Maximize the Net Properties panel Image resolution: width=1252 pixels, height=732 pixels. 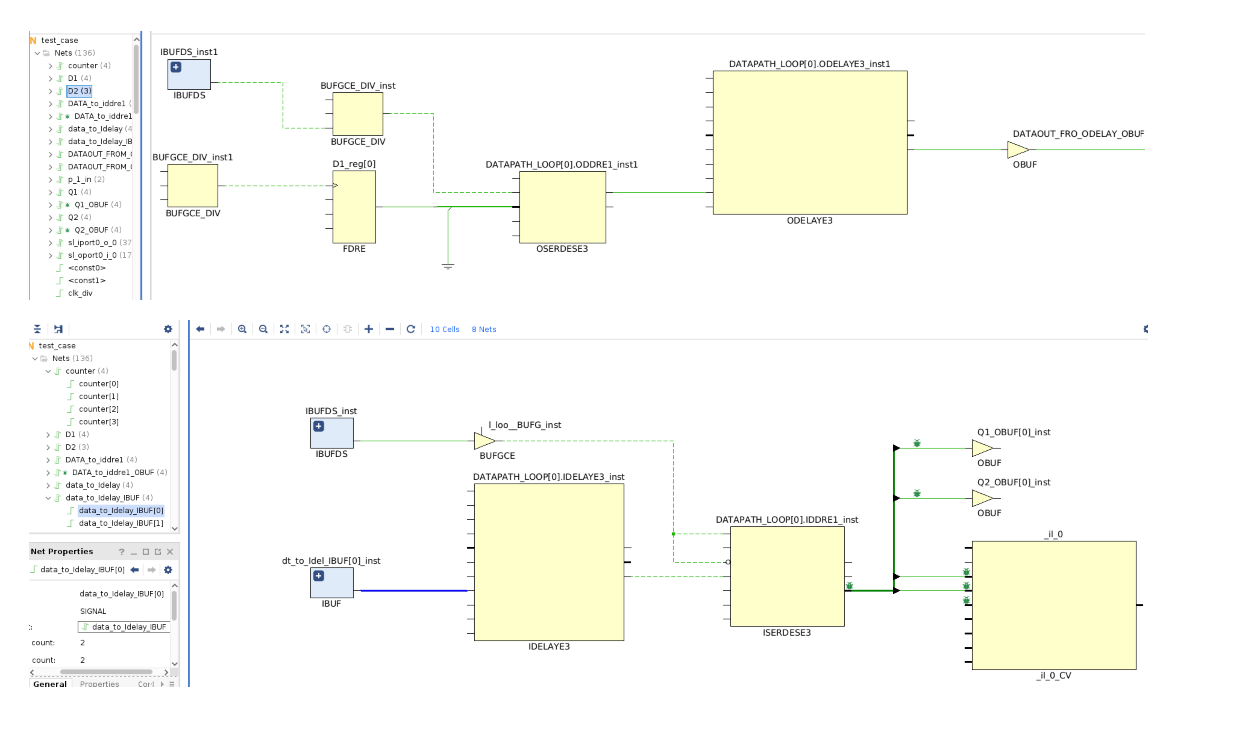point(146,552)
